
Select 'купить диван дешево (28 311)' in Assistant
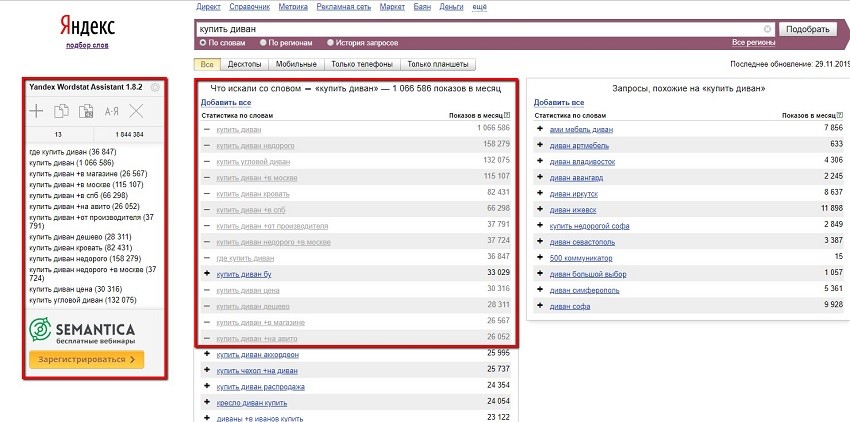(x=80, y=237)
